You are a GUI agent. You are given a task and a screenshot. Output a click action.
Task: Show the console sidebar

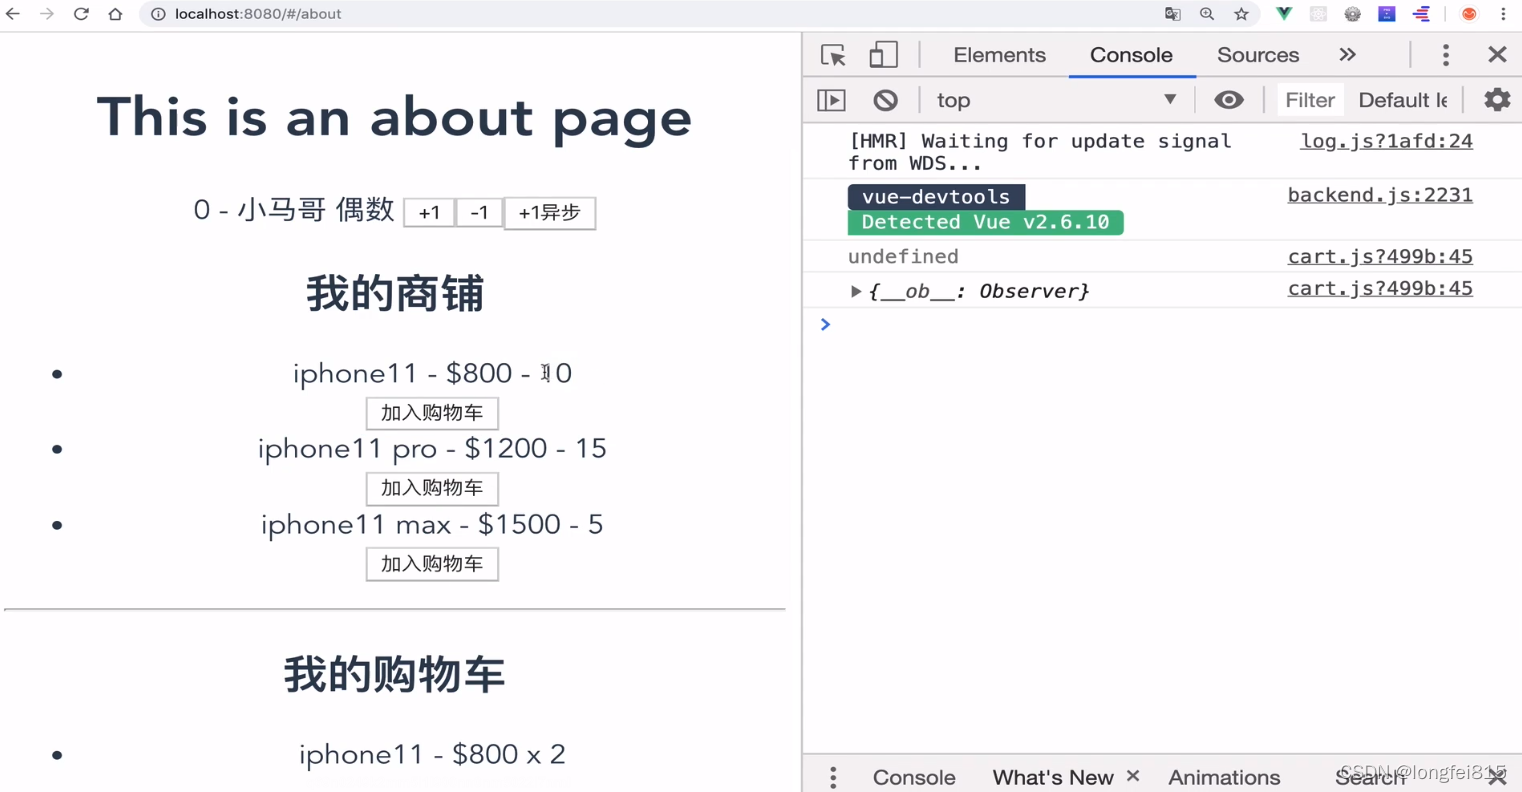pyautogui.click(x=832, y=100)
